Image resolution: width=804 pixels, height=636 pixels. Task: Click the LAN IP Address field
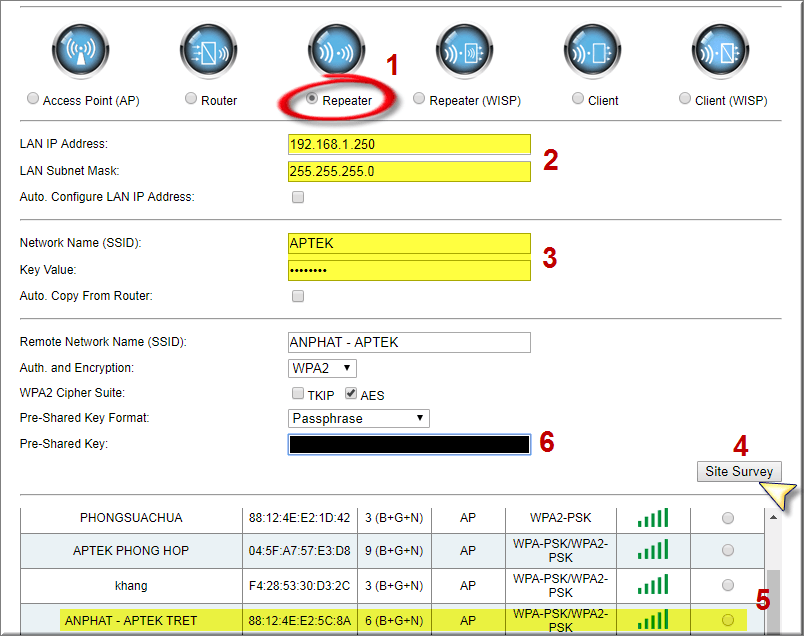(x=409, y=145)
